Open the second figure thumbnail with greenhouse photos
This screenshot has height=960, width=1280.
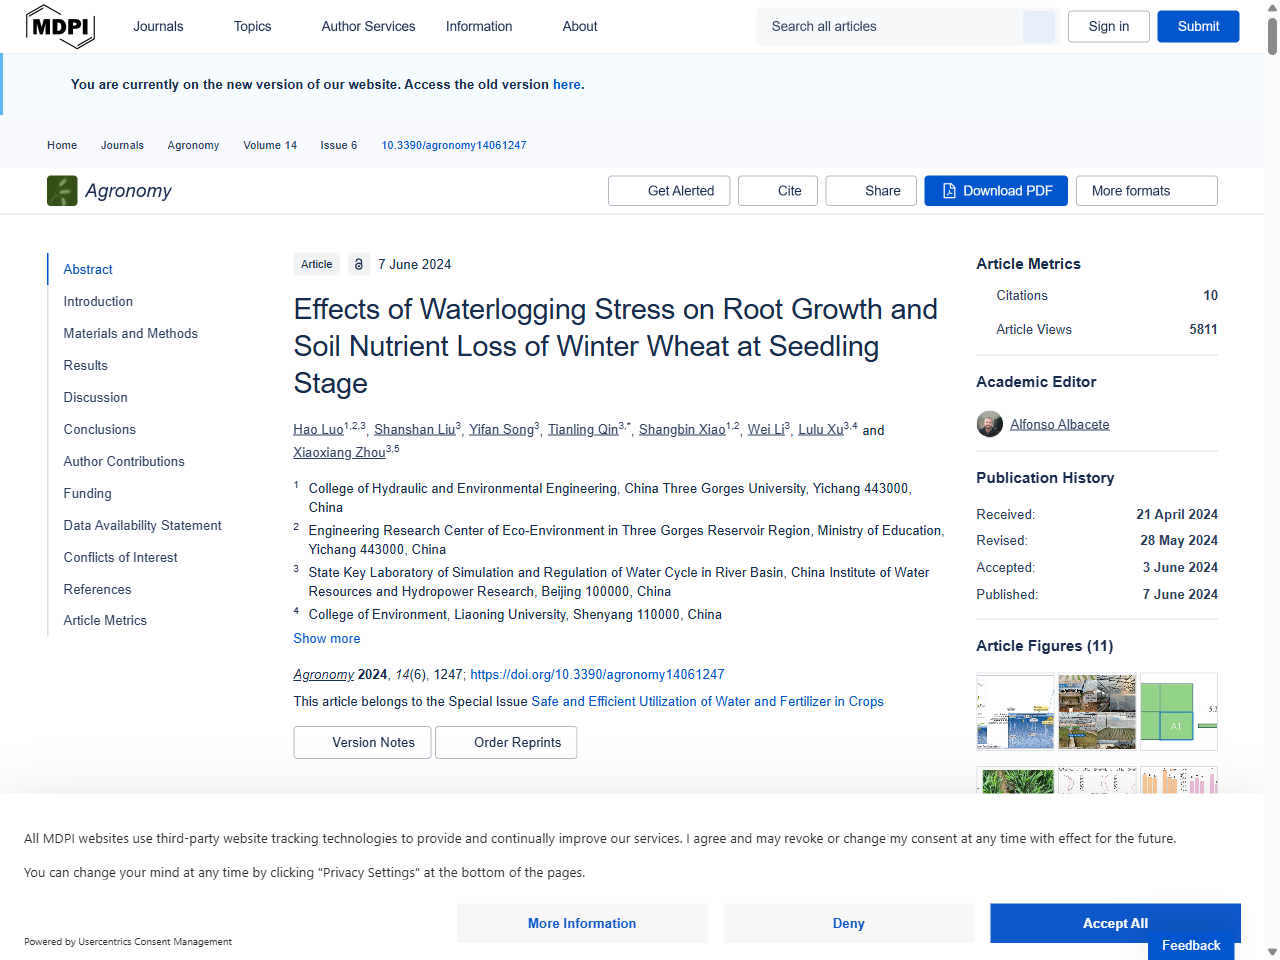[1097, 711]
